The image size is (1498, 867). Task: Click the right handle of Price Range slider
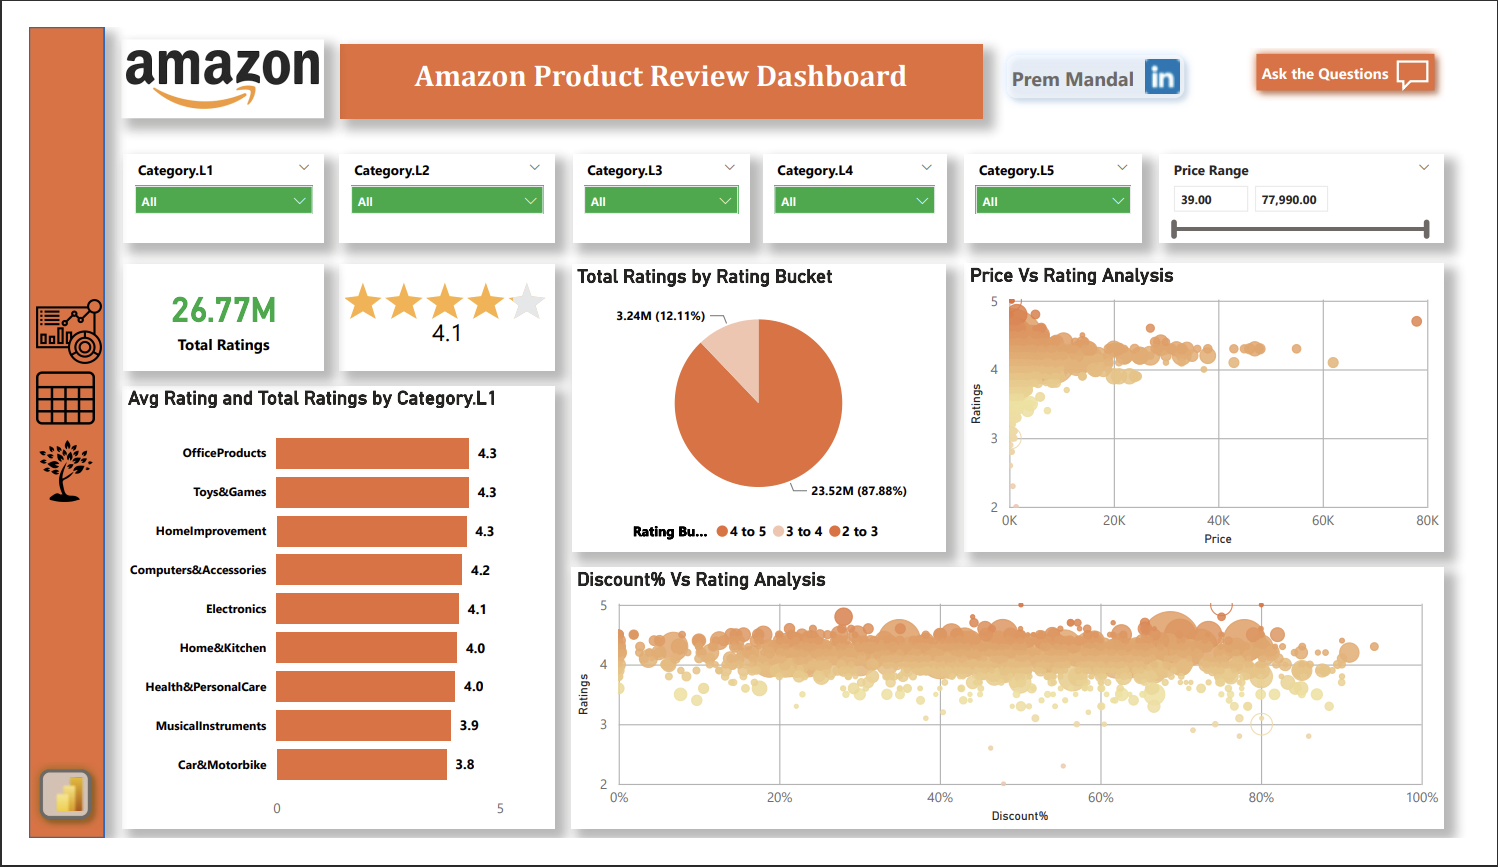(1426, 229)
